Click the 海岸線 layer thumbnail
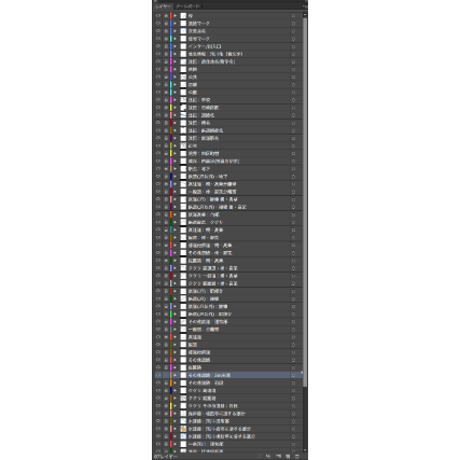460x460 pixels. [x=183, y=413]
